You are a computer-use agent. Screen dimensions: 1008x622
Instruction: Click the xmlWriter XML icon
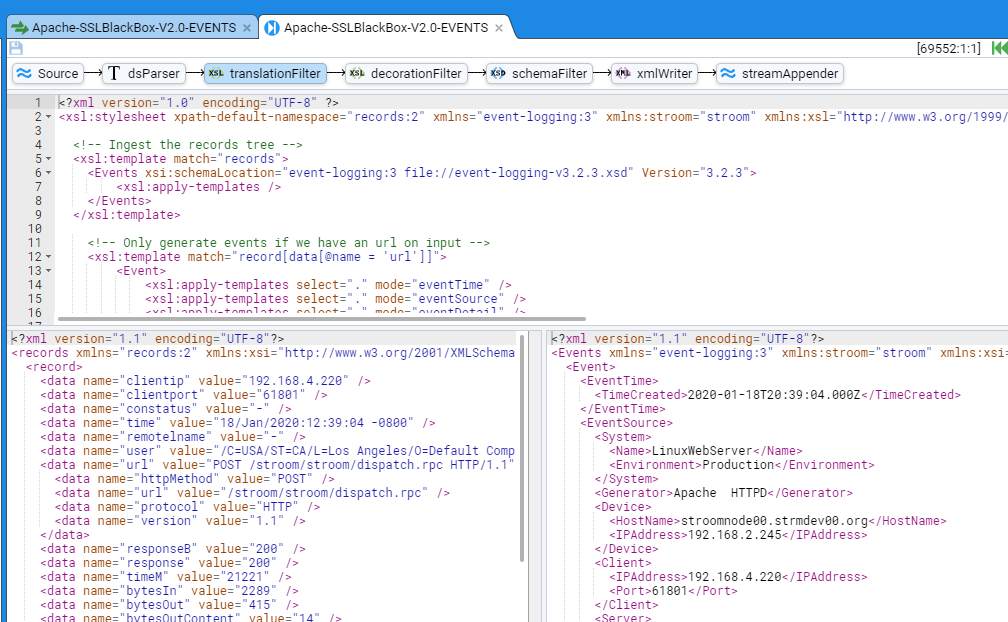tap(623, 73)
